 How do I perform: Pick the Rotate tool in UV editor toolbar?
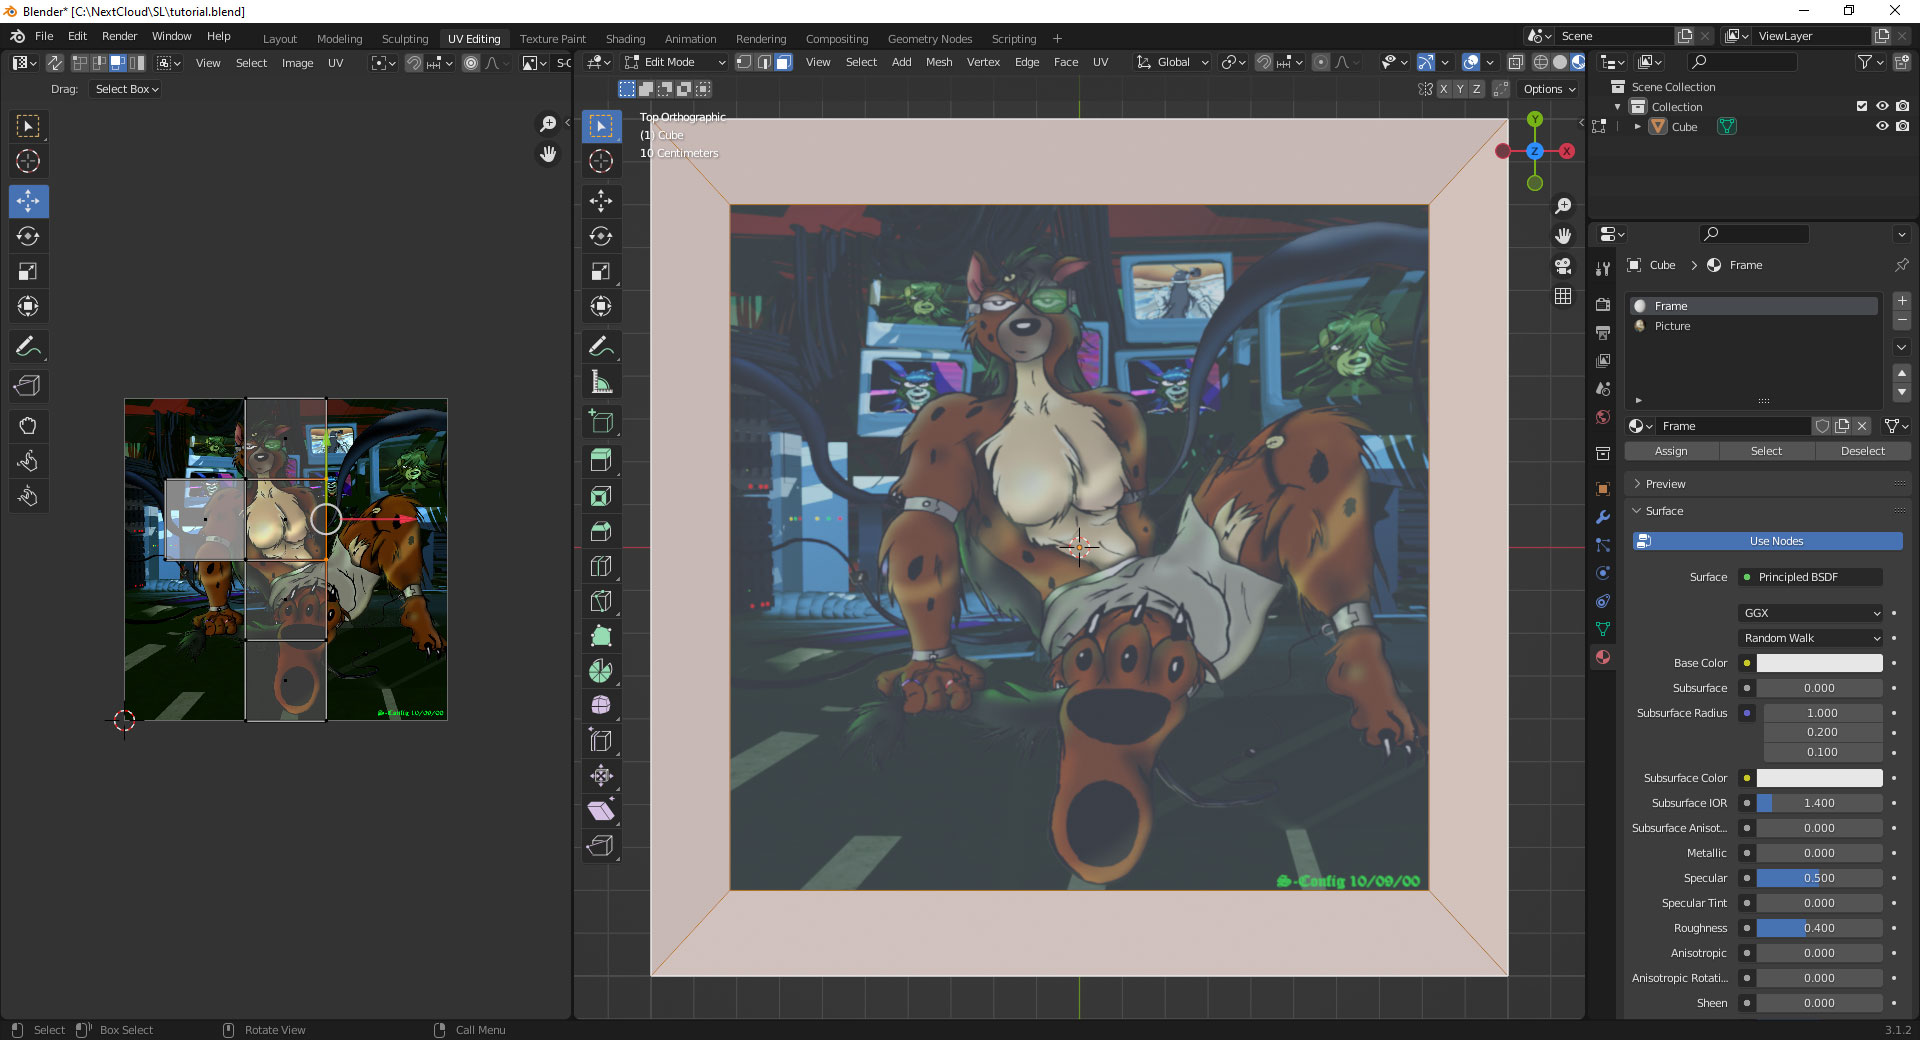pos(28,236)
